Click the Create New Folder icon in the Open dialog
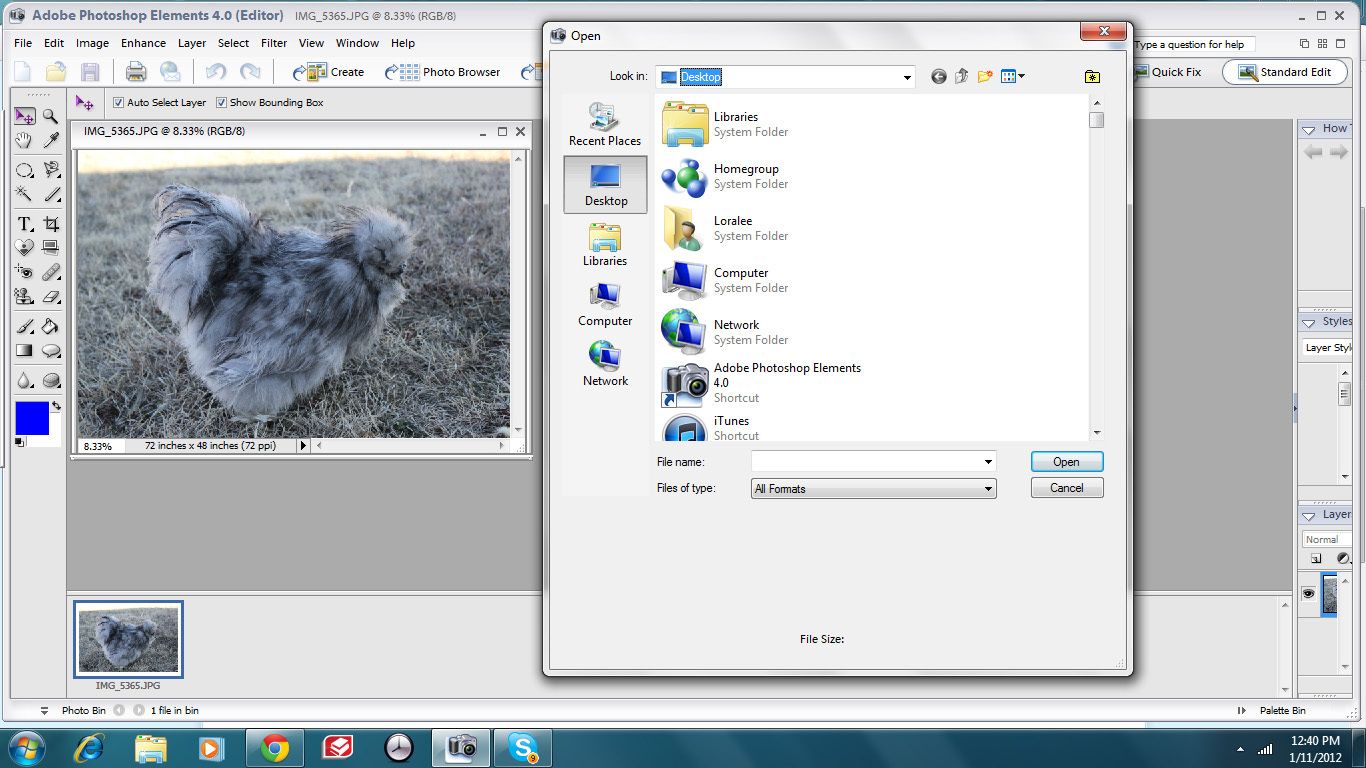Image resolution: width=1366 pixels, height=768 pixels. (x=985, y=77)
